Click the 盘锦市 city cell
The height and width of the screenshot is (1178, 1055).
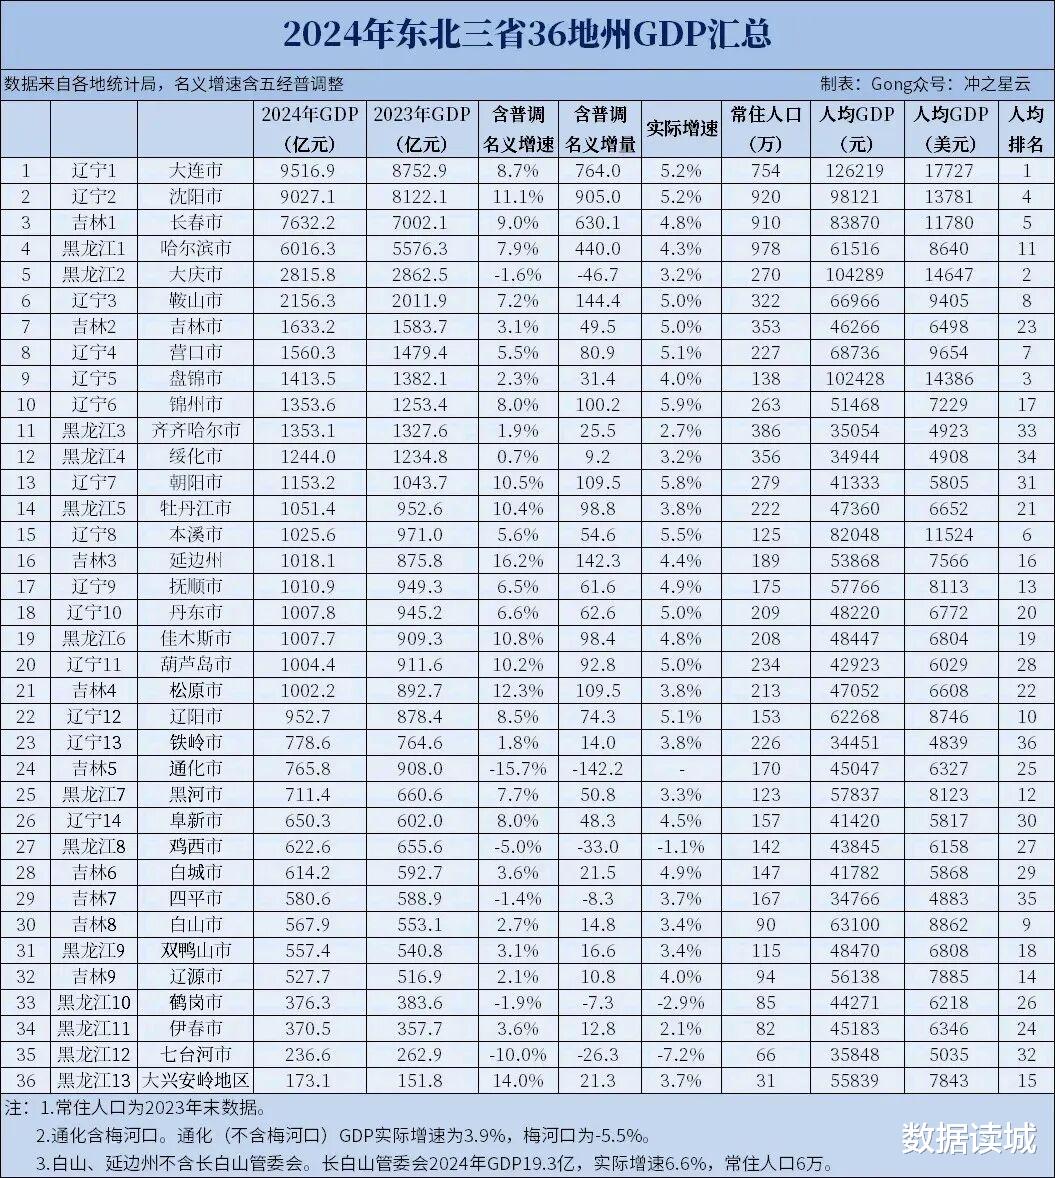(195, 379)
